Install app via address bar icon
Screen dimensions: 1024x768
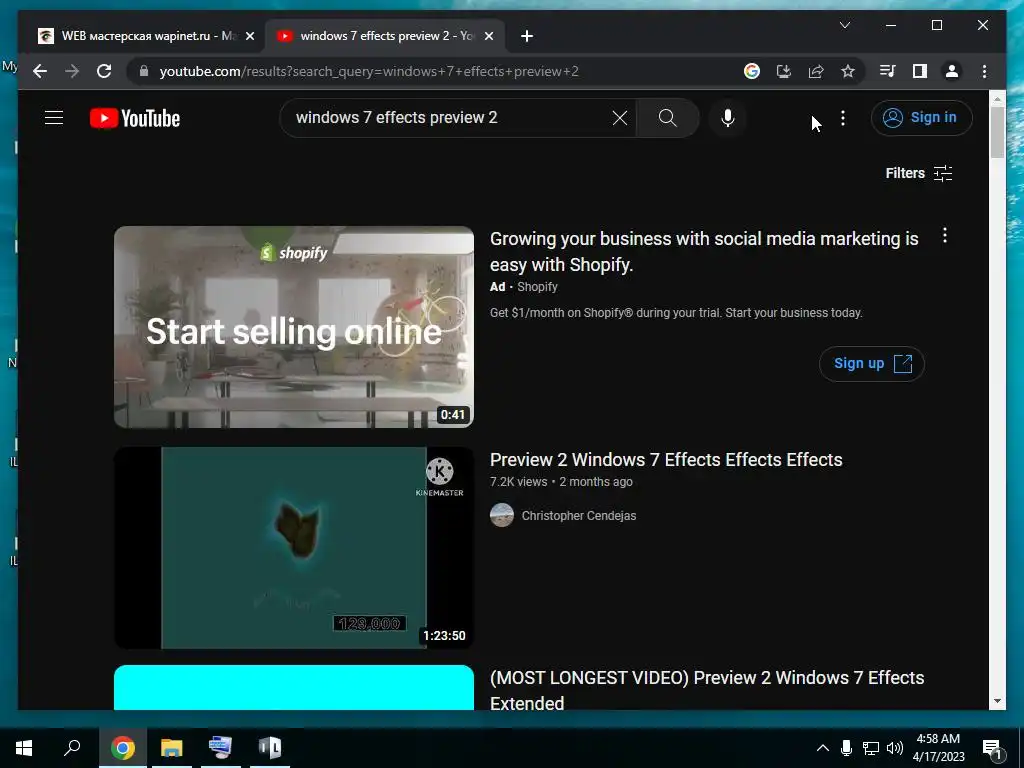tap(784, 71)
